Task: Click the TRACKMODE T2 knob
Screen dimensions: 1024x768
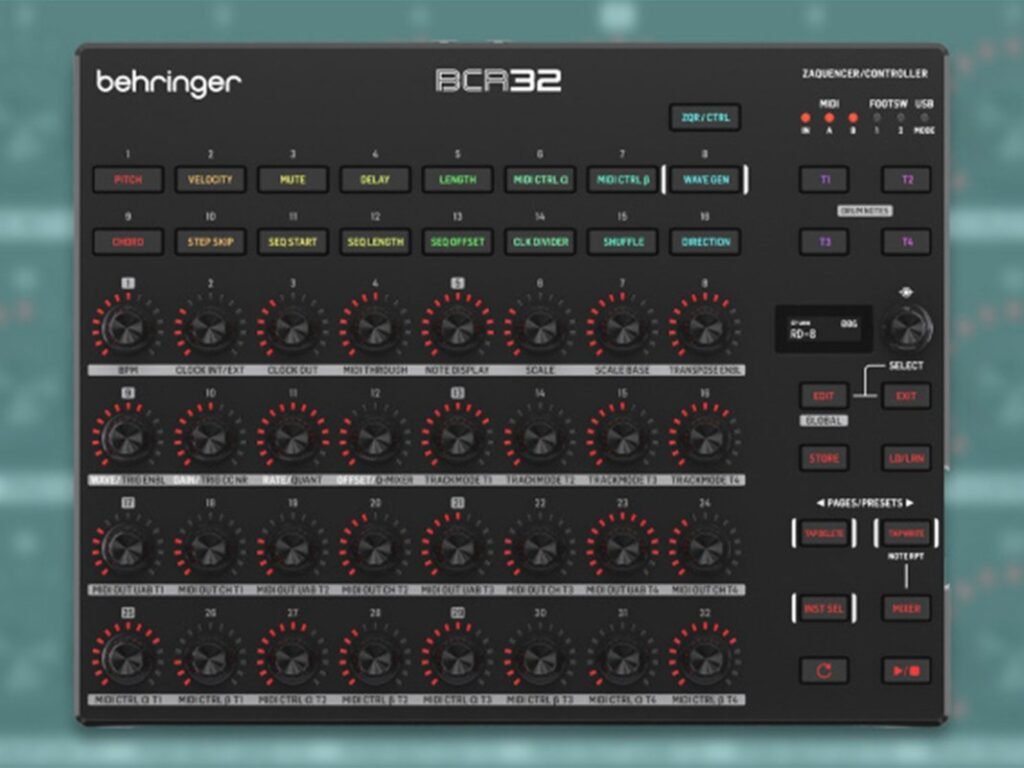Action: click(539, 436)
